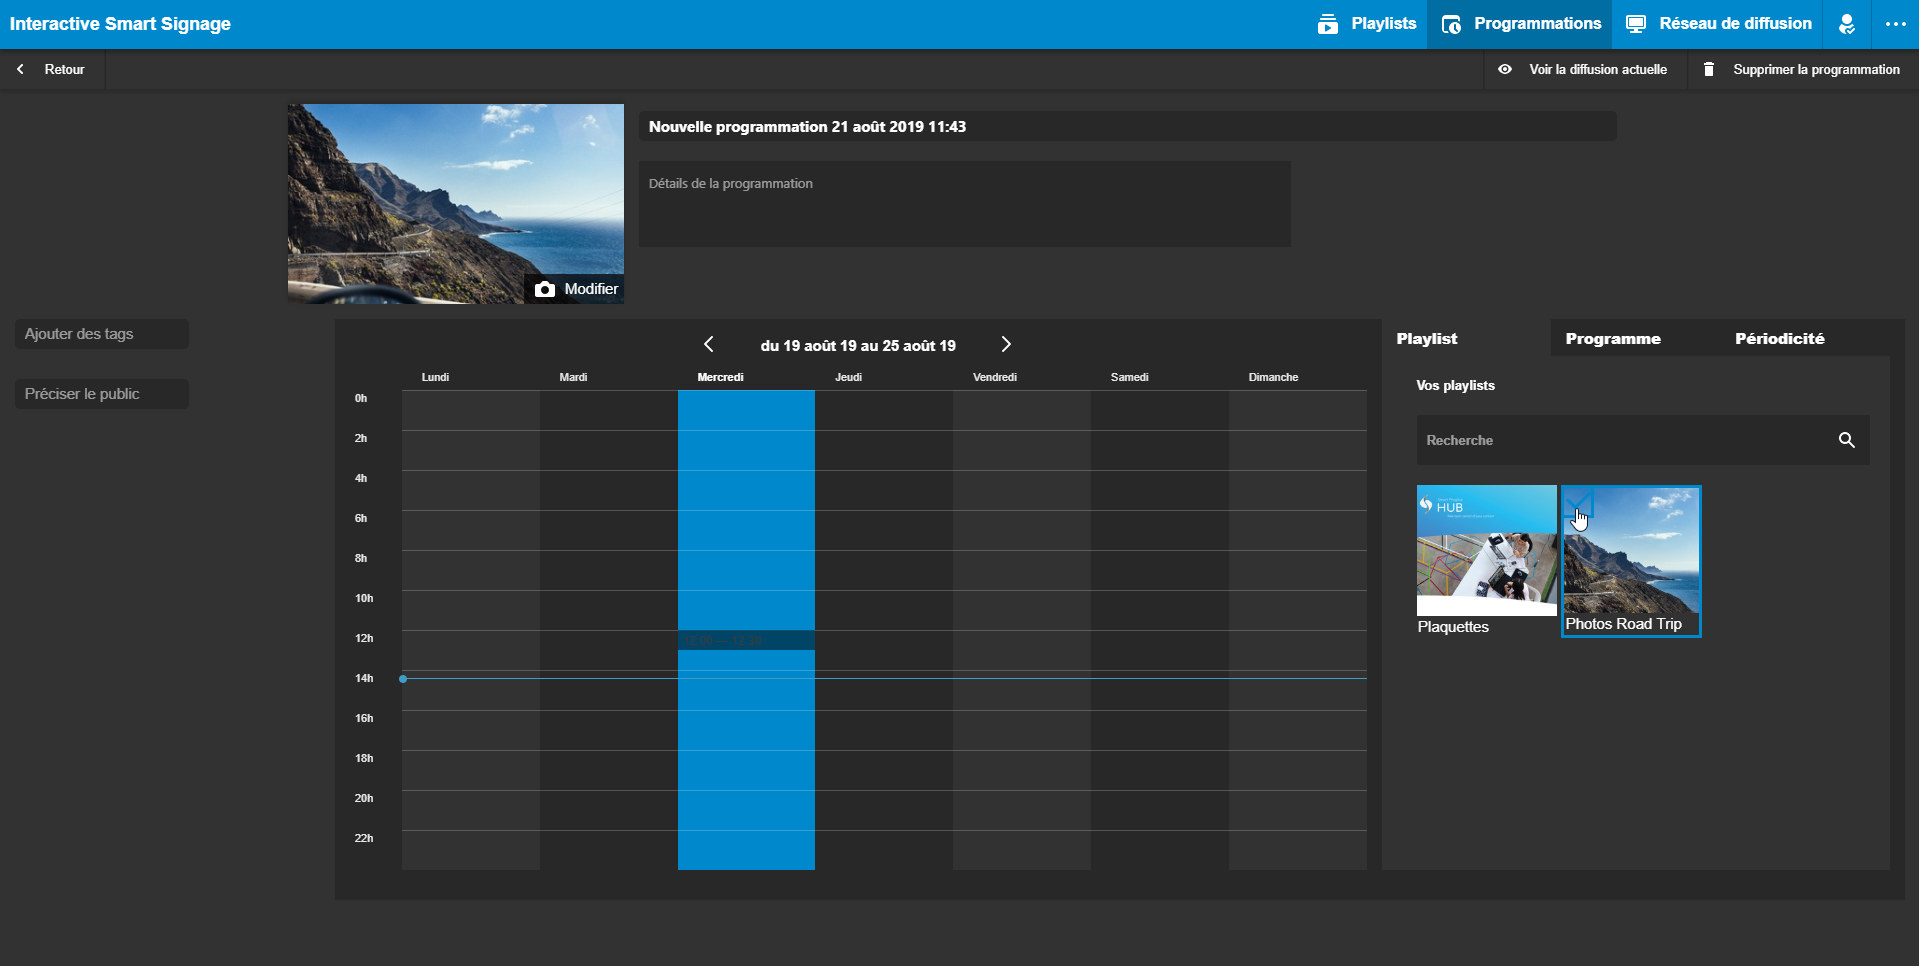
Task: Click Supprimer la programmation
Action: 1802,69
